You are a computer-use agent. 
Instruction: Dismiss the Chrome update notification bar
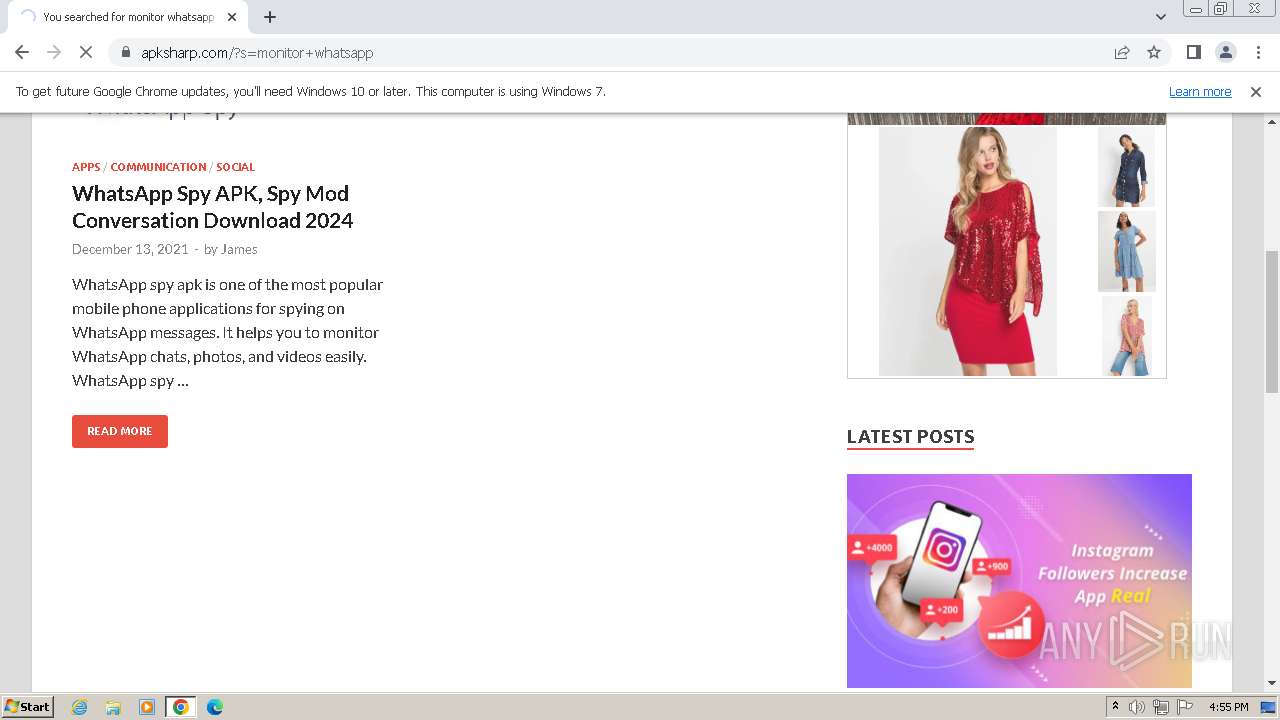pyautogui.click(x=1256, y=91)
